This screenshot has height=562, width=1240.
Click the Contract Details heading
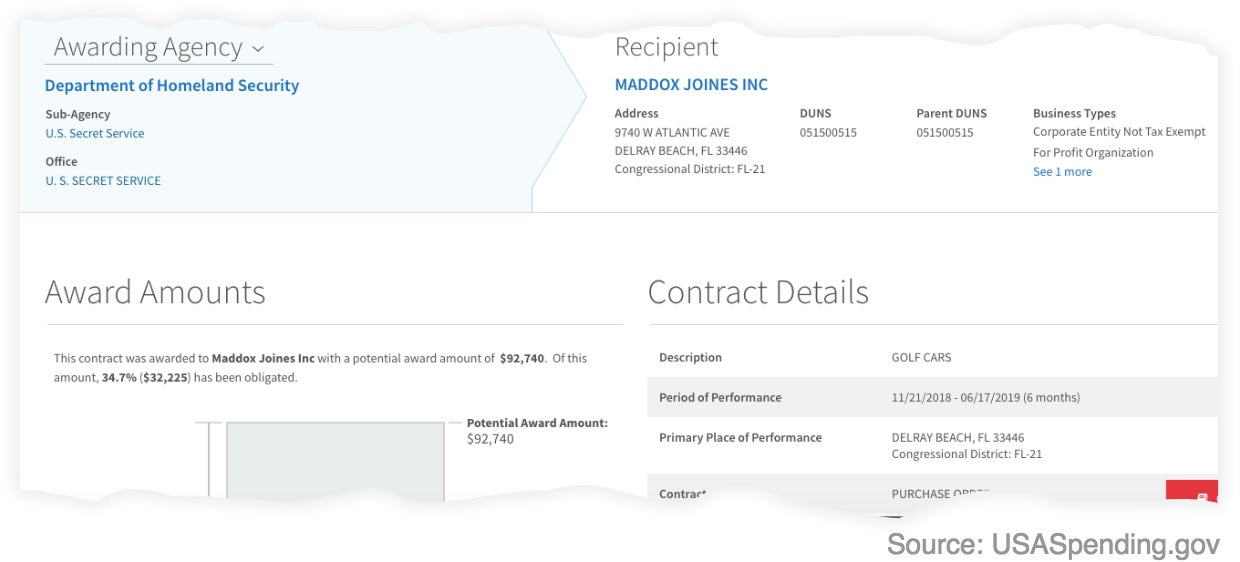click(758, 292)
